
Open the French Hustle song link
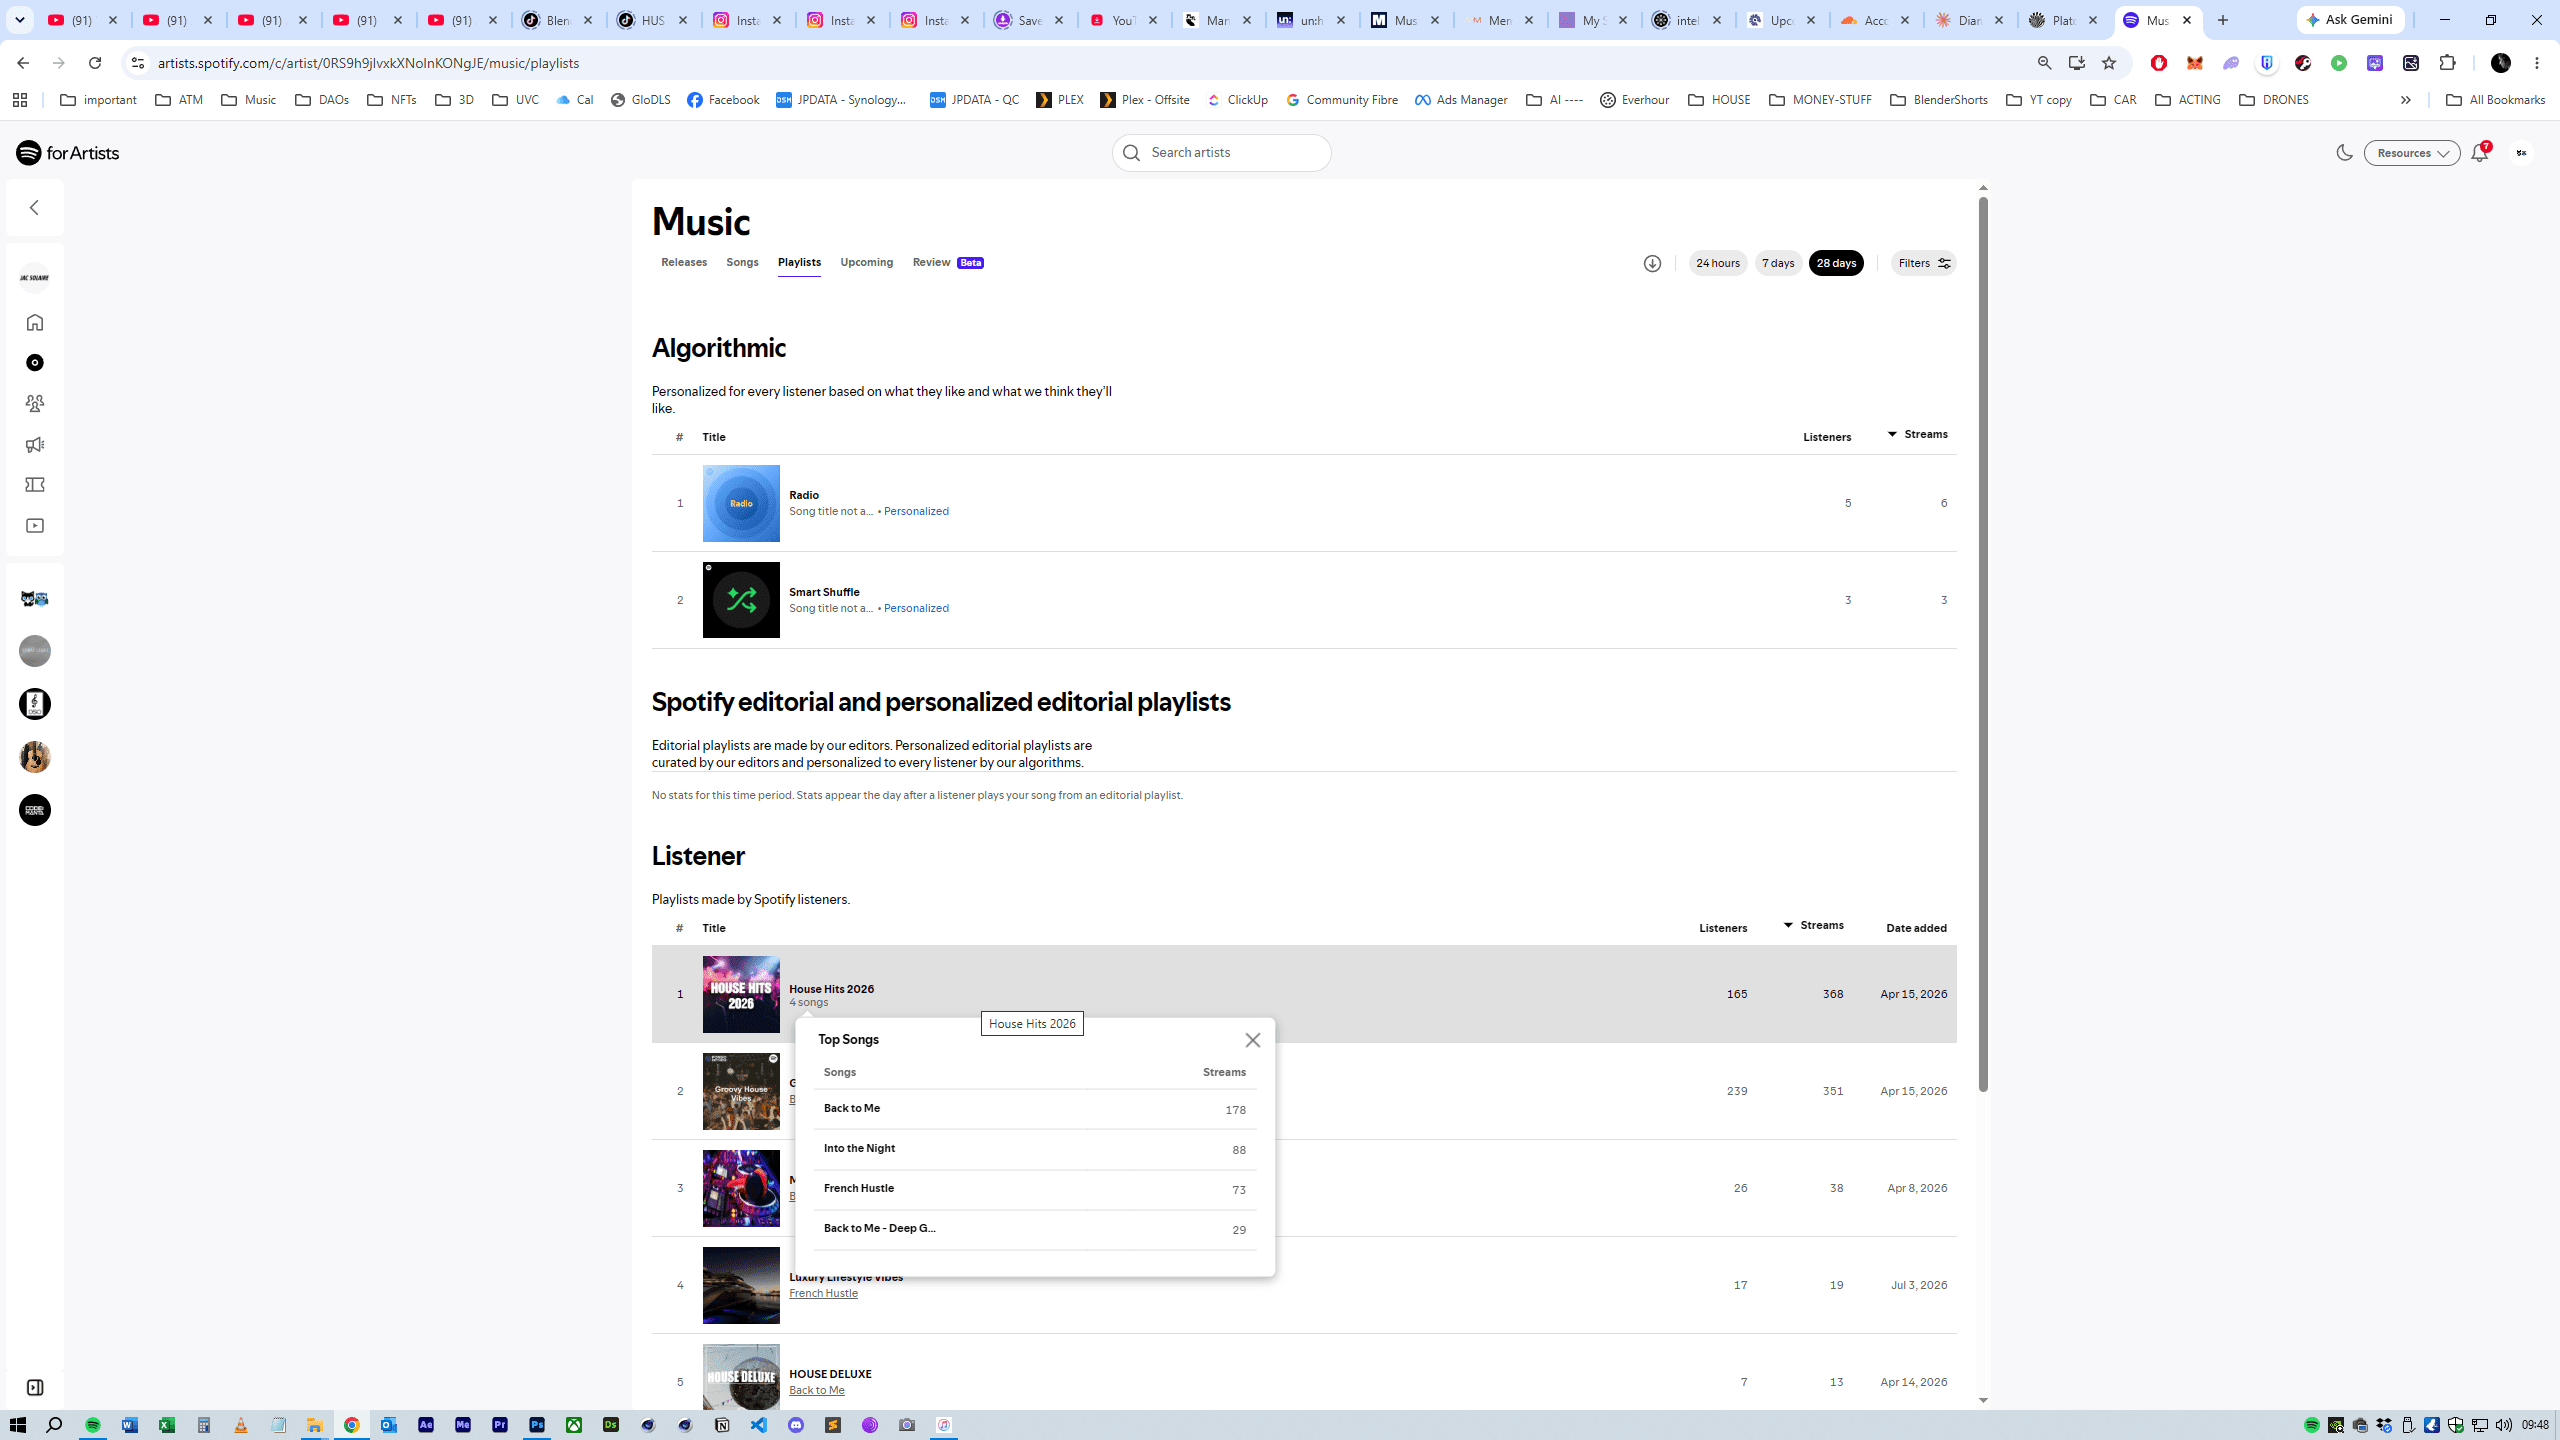click(x=823, y=1293)
